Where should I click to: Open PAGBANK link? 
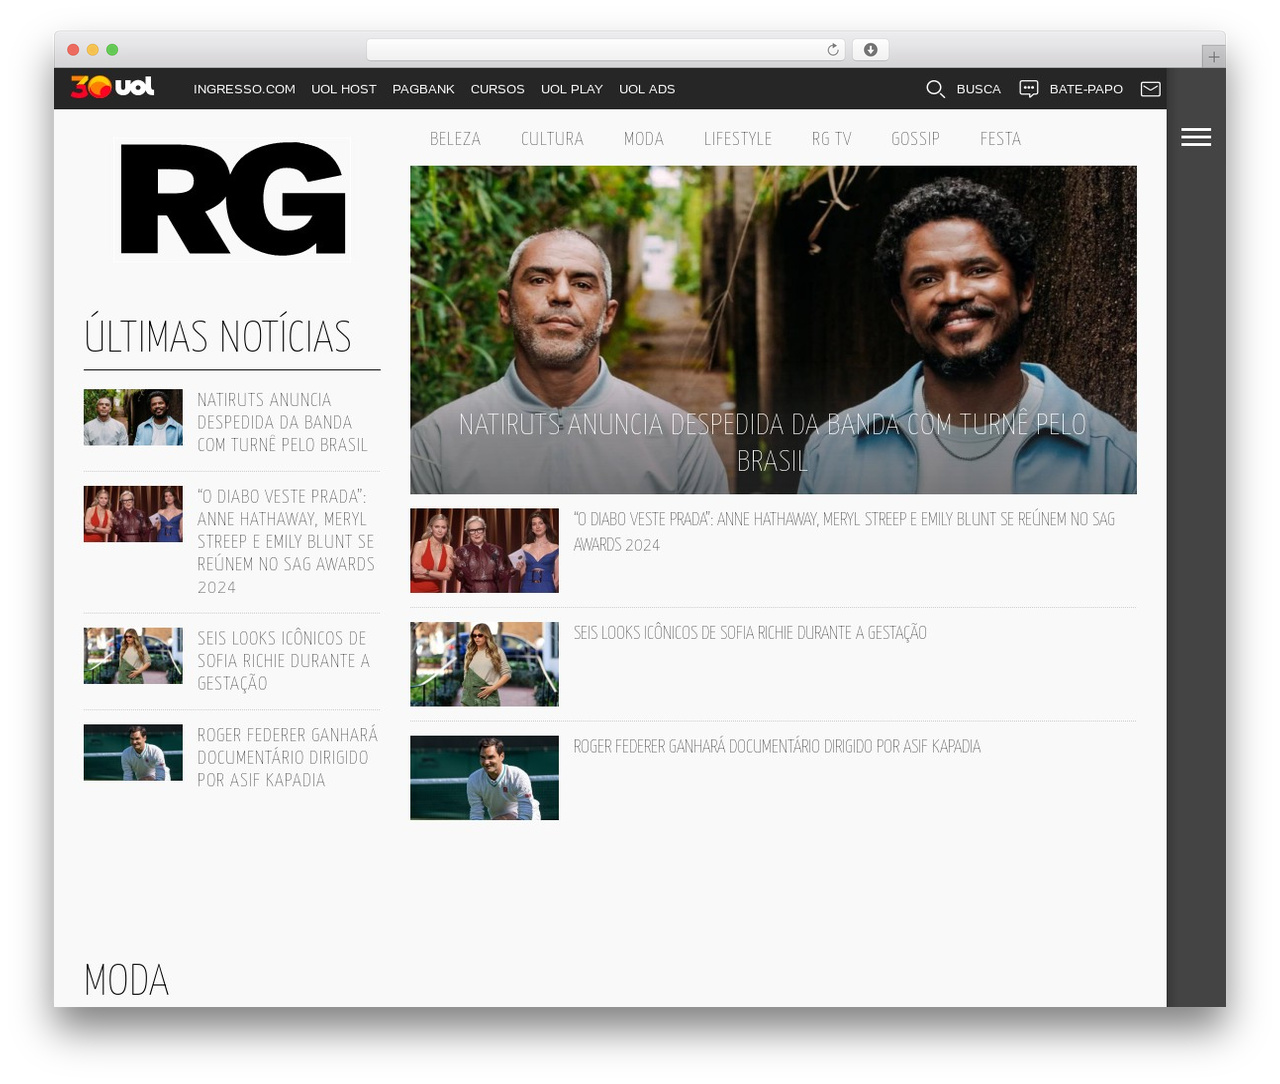pos(424,89)
